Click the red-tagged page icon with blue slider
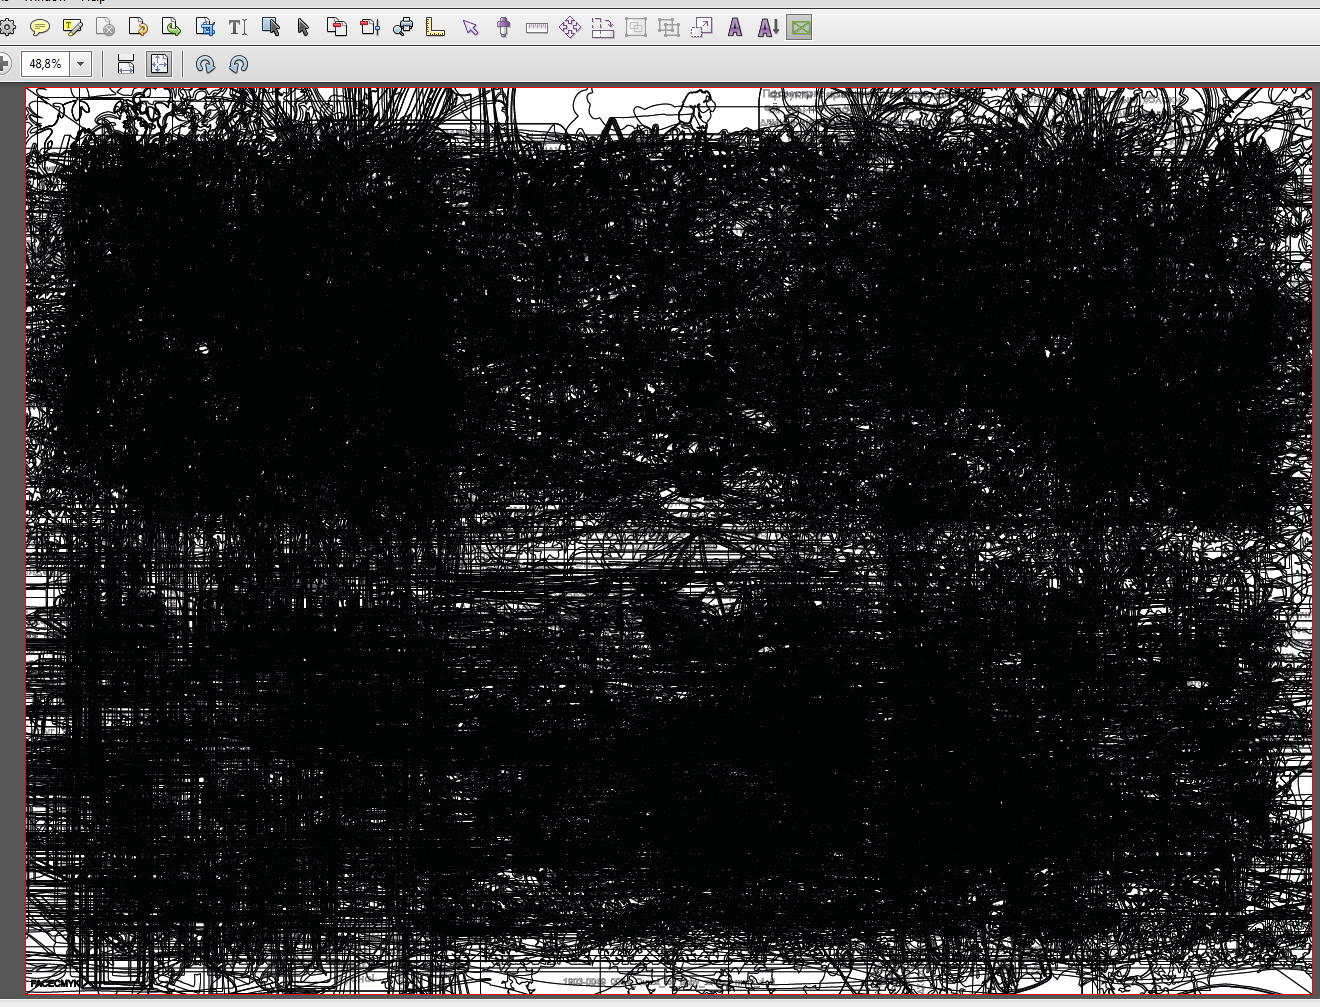Image resolution: width=1320 pixels, height=1007 pixels. [x=370, y=28]
